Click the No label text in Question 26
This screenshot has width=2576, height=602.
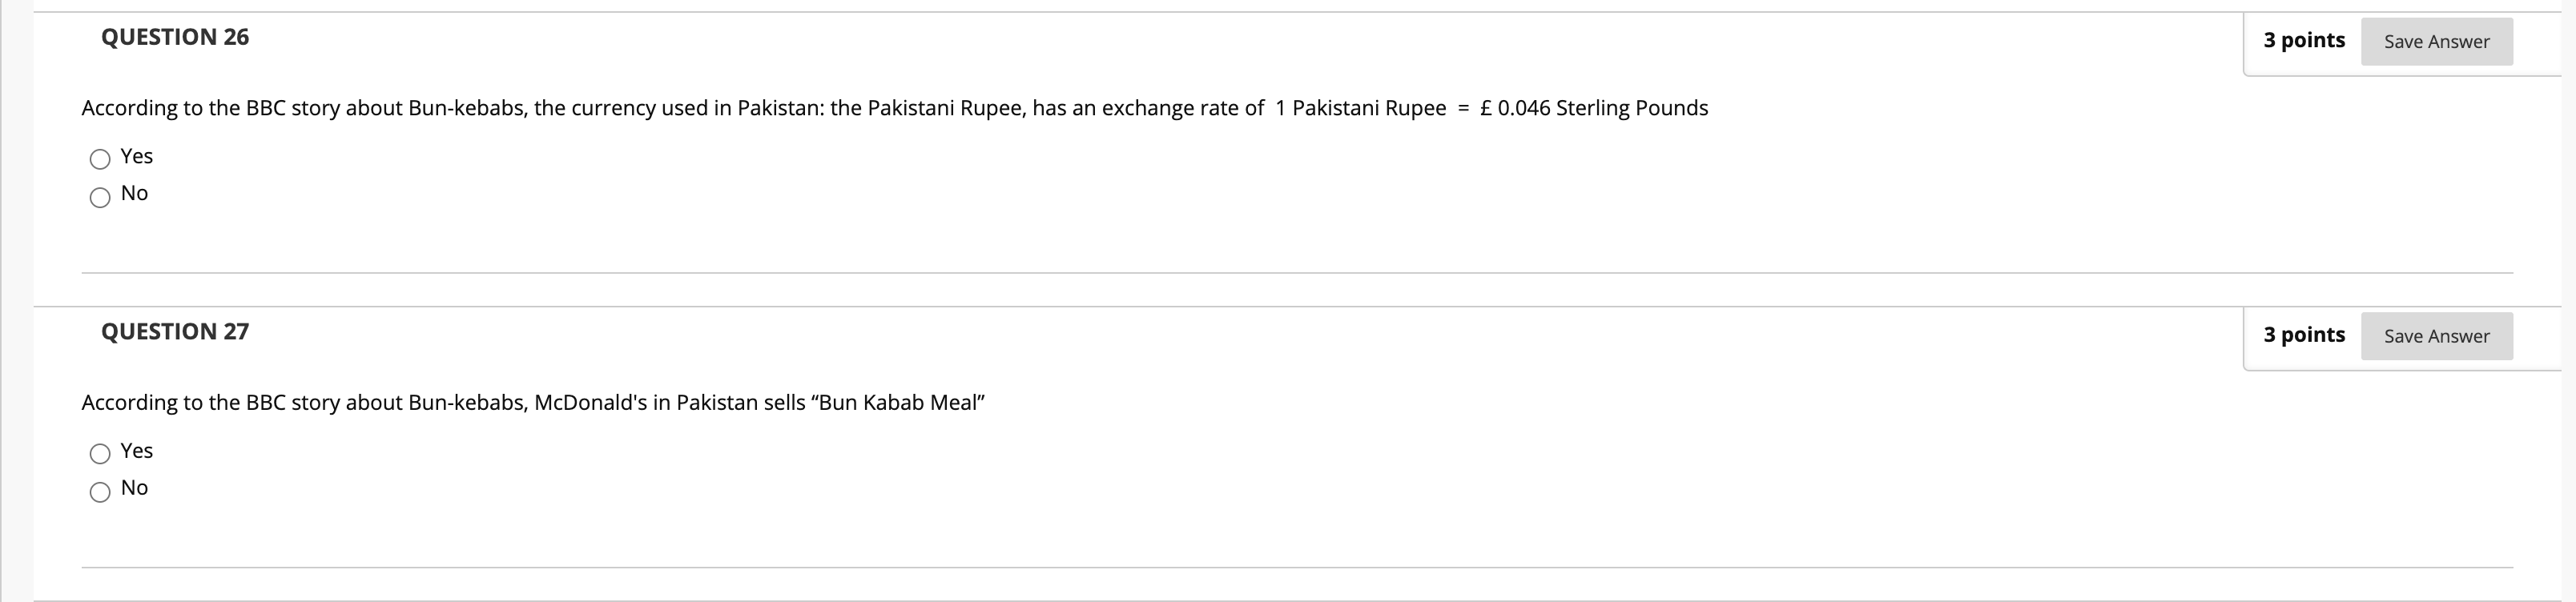[134, 193]
